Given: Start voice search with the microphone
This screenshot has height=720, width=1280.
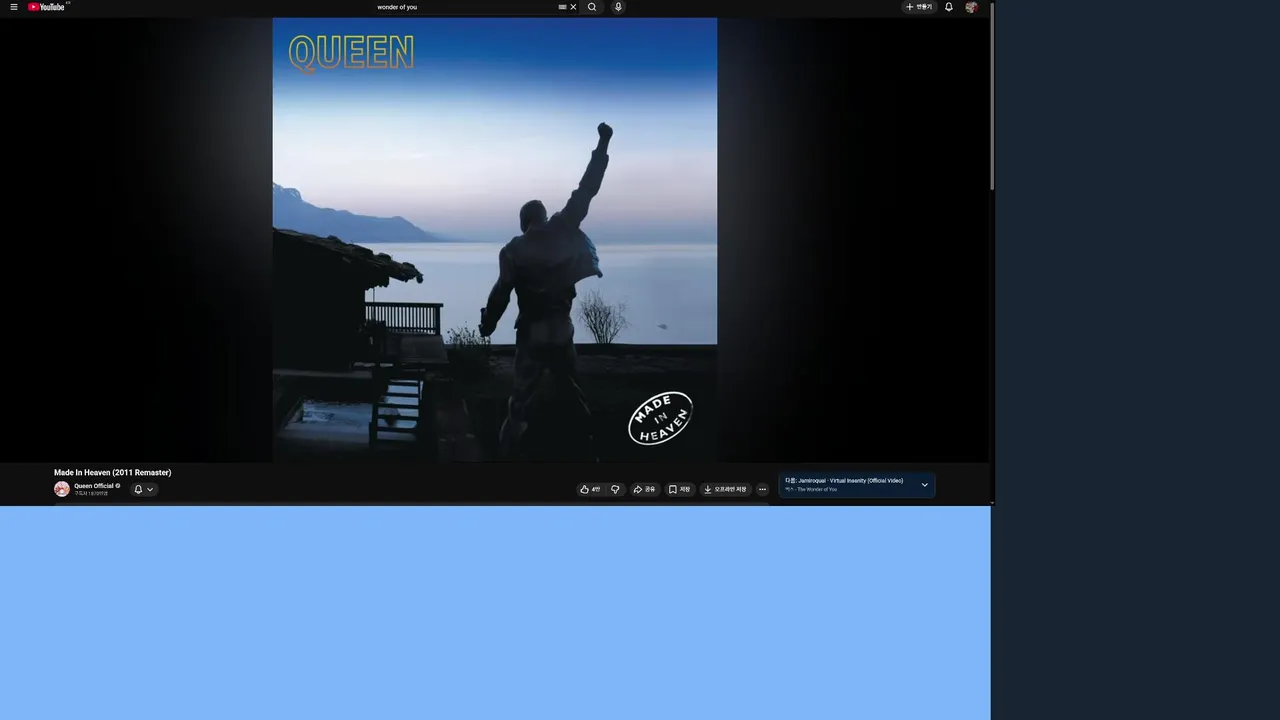Looking at the screenshot, I should click(618, 7).
